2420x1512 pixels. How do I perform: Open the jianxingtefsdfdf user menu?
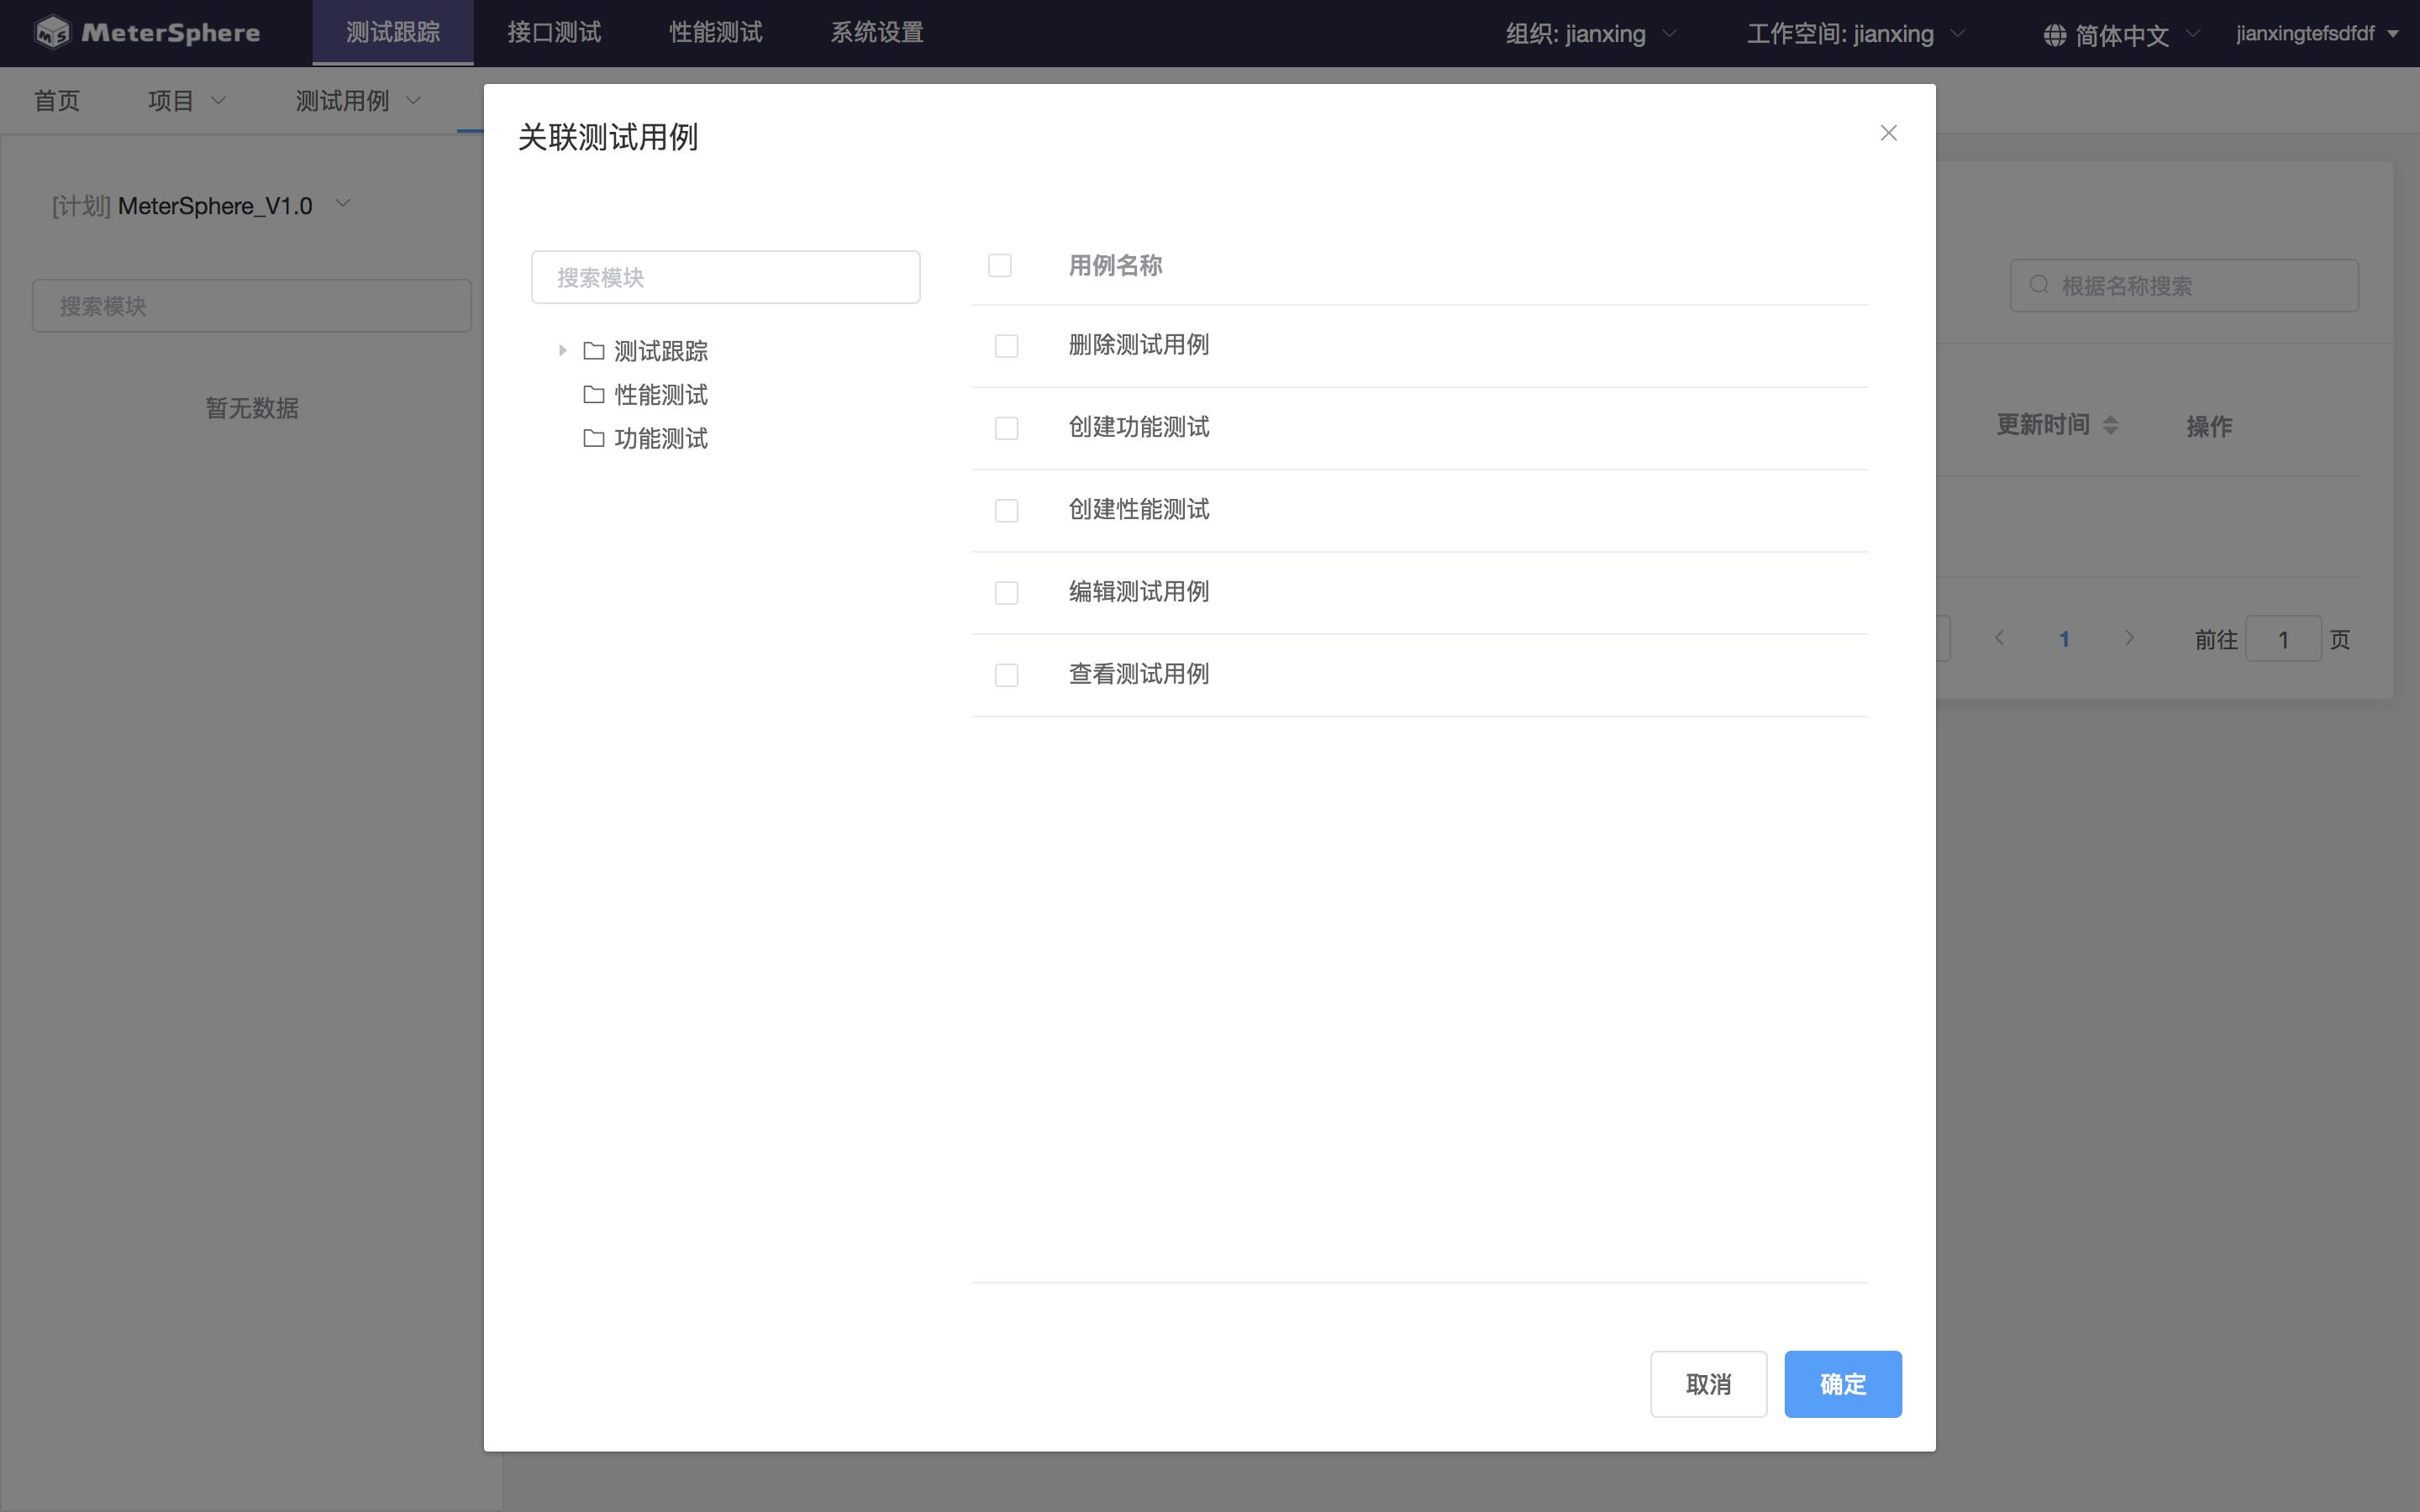pyautogui.click(x=2317, y=34)
